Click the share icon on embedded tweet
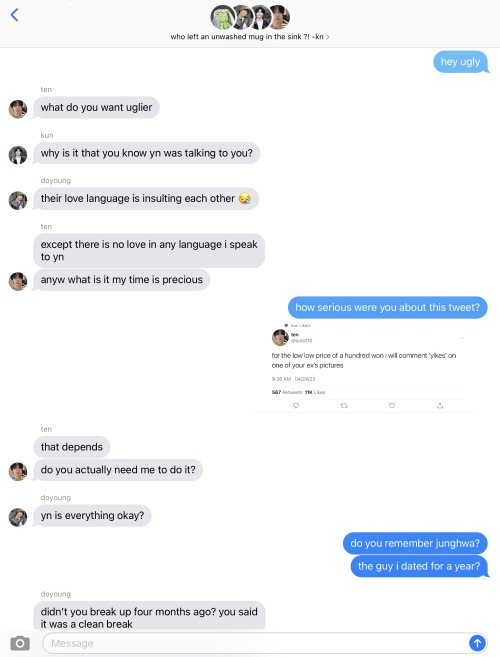 pyautogui.click(x=440, y=406)
